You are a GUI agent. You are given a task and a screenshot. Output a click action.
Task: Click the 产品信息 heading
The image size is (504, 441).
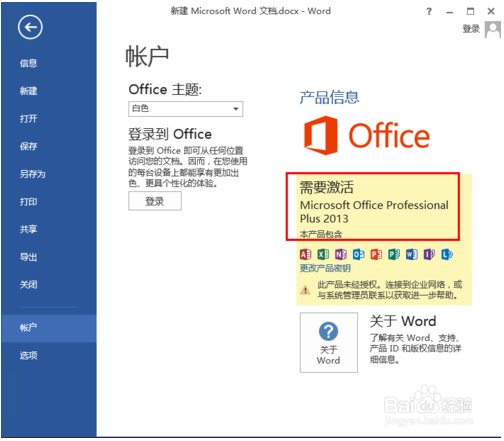[x=329, y=97]
